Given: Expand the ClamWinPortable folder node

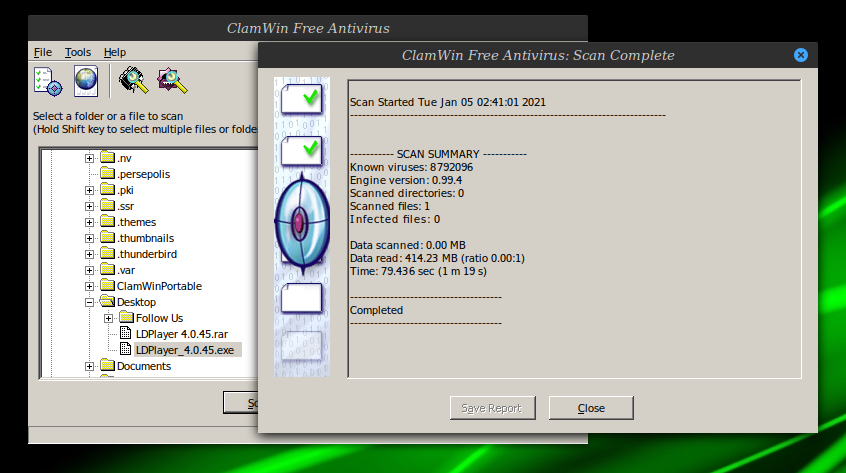Looking at the screenshot, I should tap(90, 286).
